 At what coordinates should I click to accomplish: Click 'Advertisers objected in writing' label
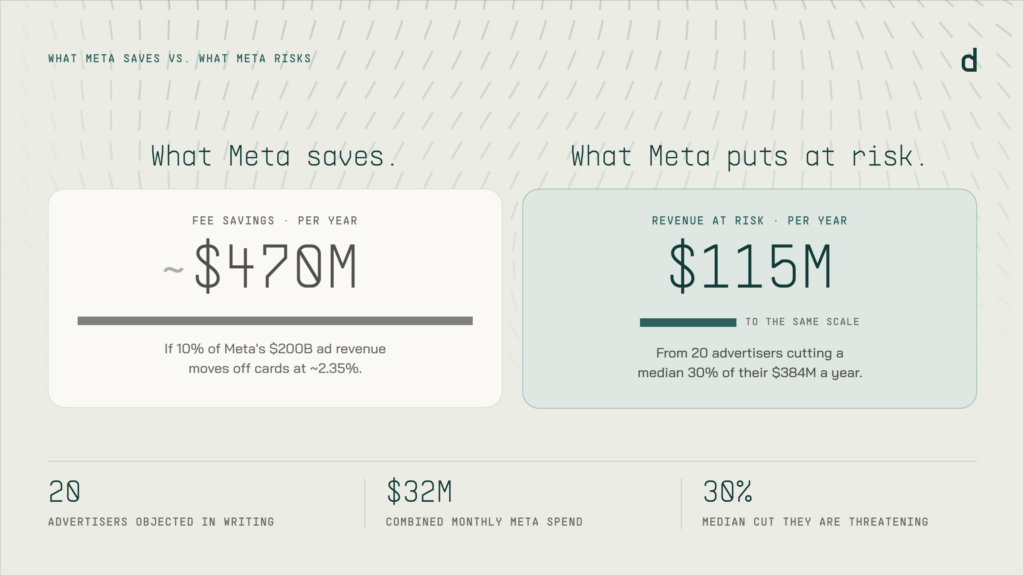tap(161, 522)
